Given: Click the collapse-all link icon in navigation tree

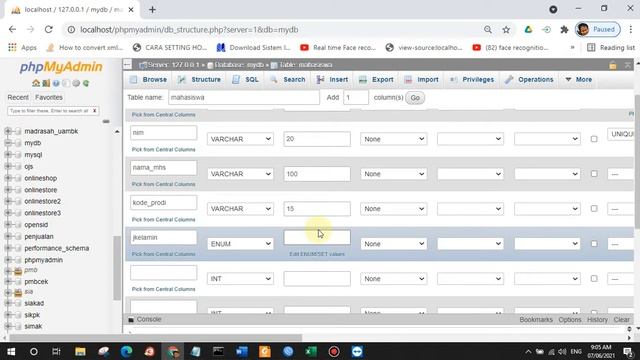Looking at the screenshot, I should [106, 121].
